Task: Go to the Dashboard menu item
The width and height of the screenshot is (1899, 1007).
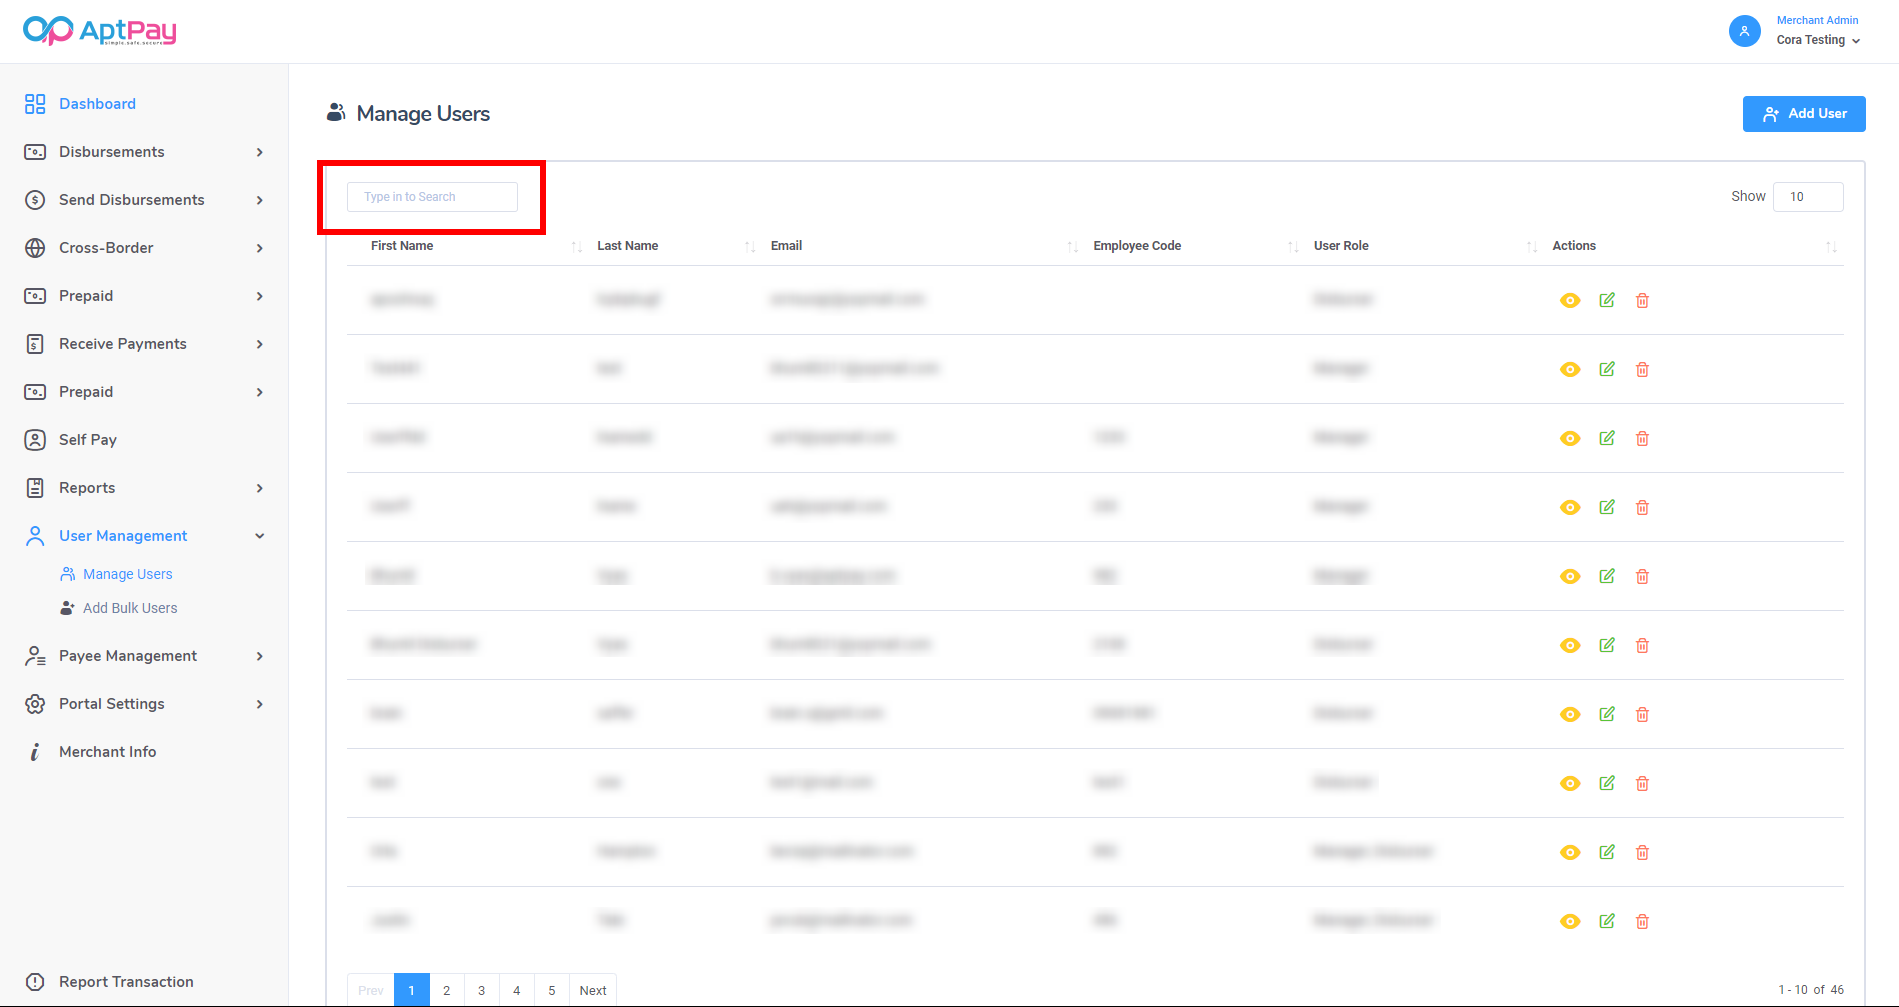Action: 97,104
